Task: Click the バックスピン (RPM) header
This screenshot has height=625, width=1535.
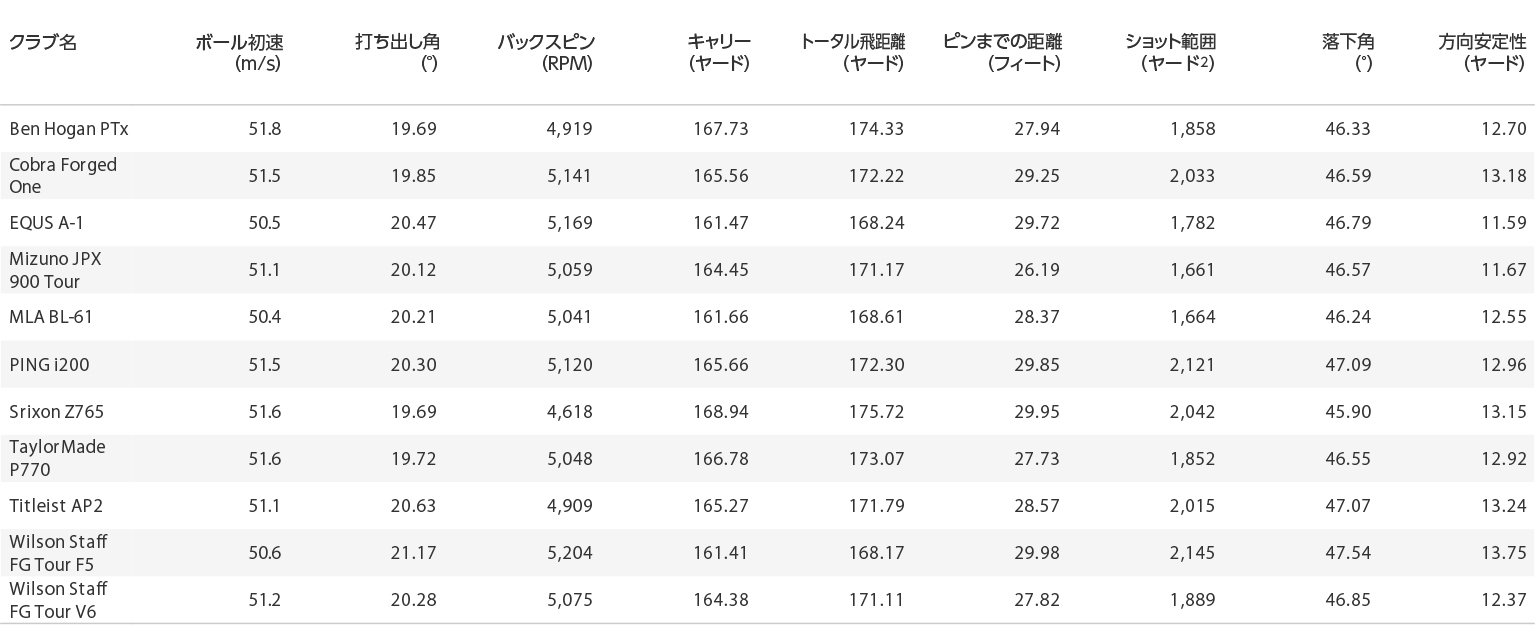Action: coord(546,53)
